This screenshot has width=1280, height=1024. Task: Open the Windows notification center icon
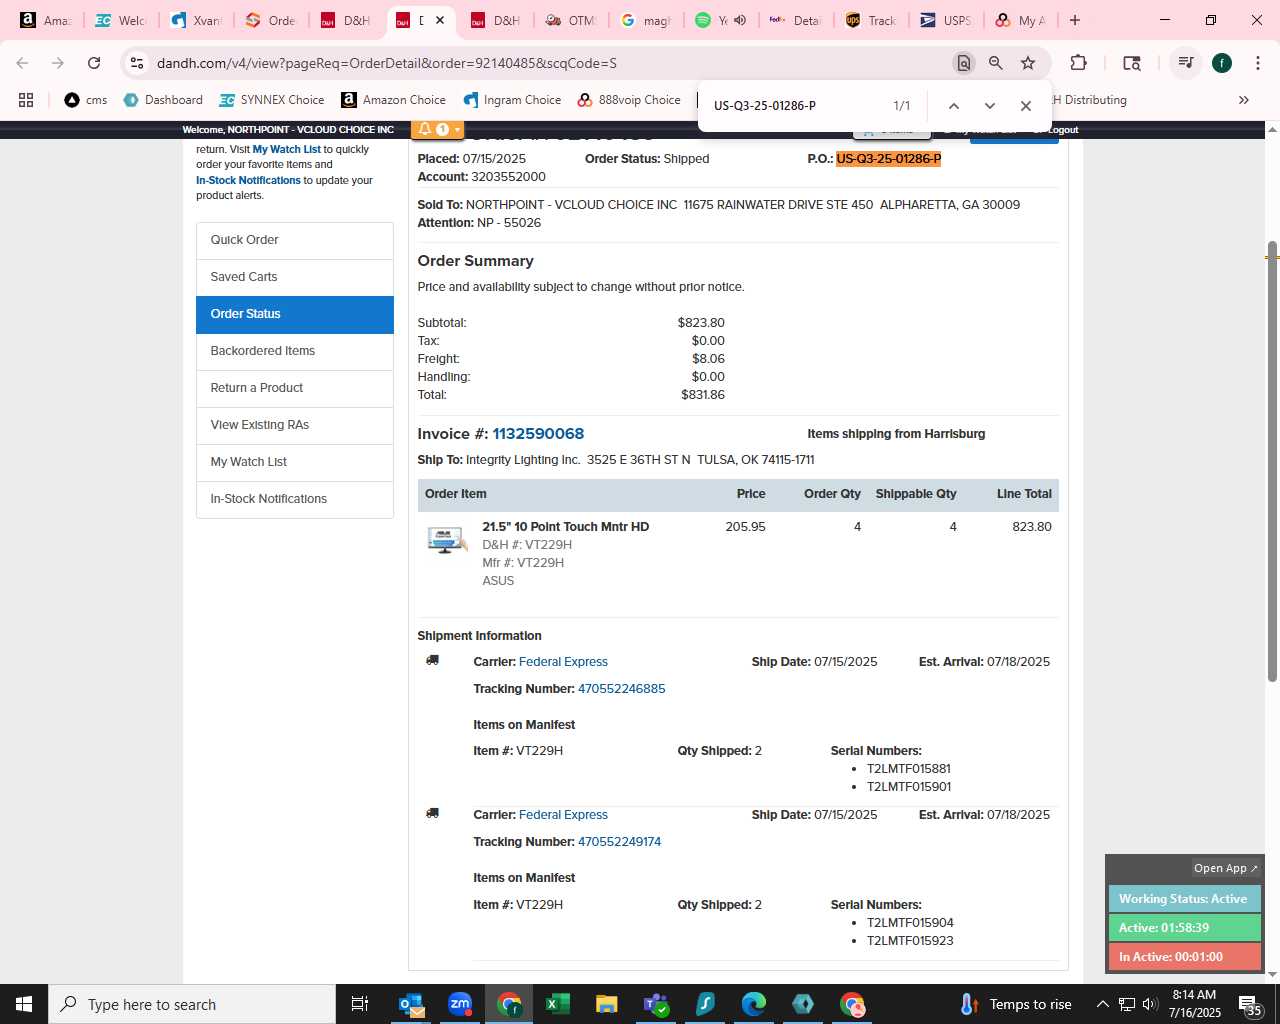click(1250, 1004)
